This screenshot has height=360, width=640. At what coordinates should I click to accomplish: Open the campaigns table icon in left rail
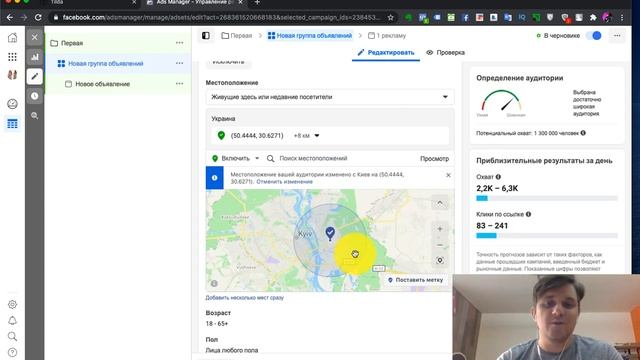(x=12, y=123)
